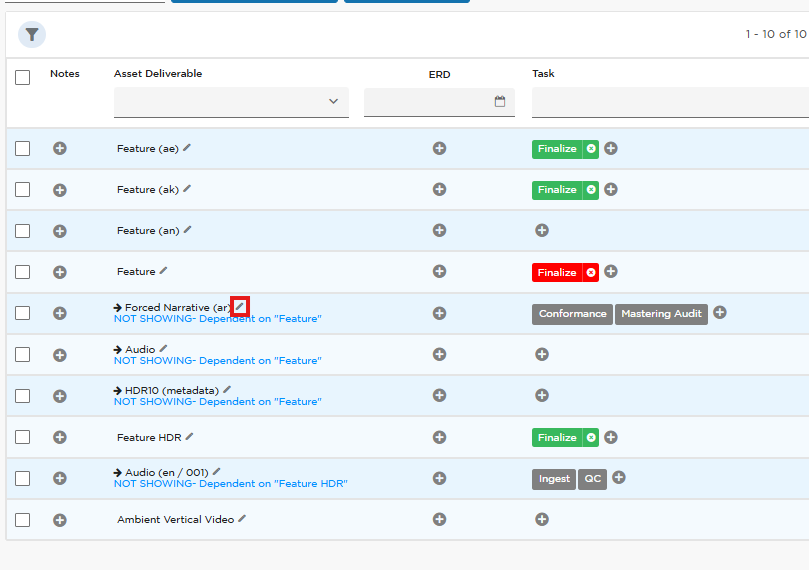The width and height of the screenshot is (809, 570).
Task: Check the plain Feature row checkbox
Action: 22,272
